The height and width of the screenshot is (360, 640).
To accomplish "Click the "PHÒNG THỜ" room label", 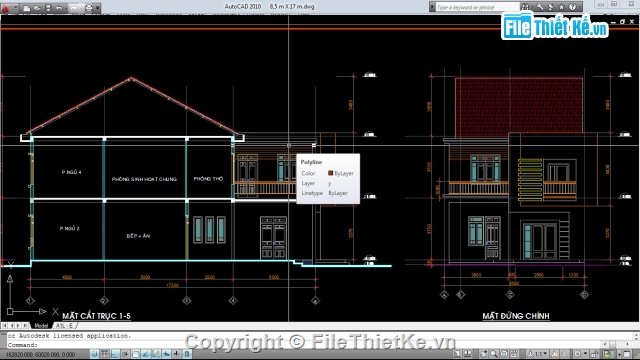I will pos(208,179).
